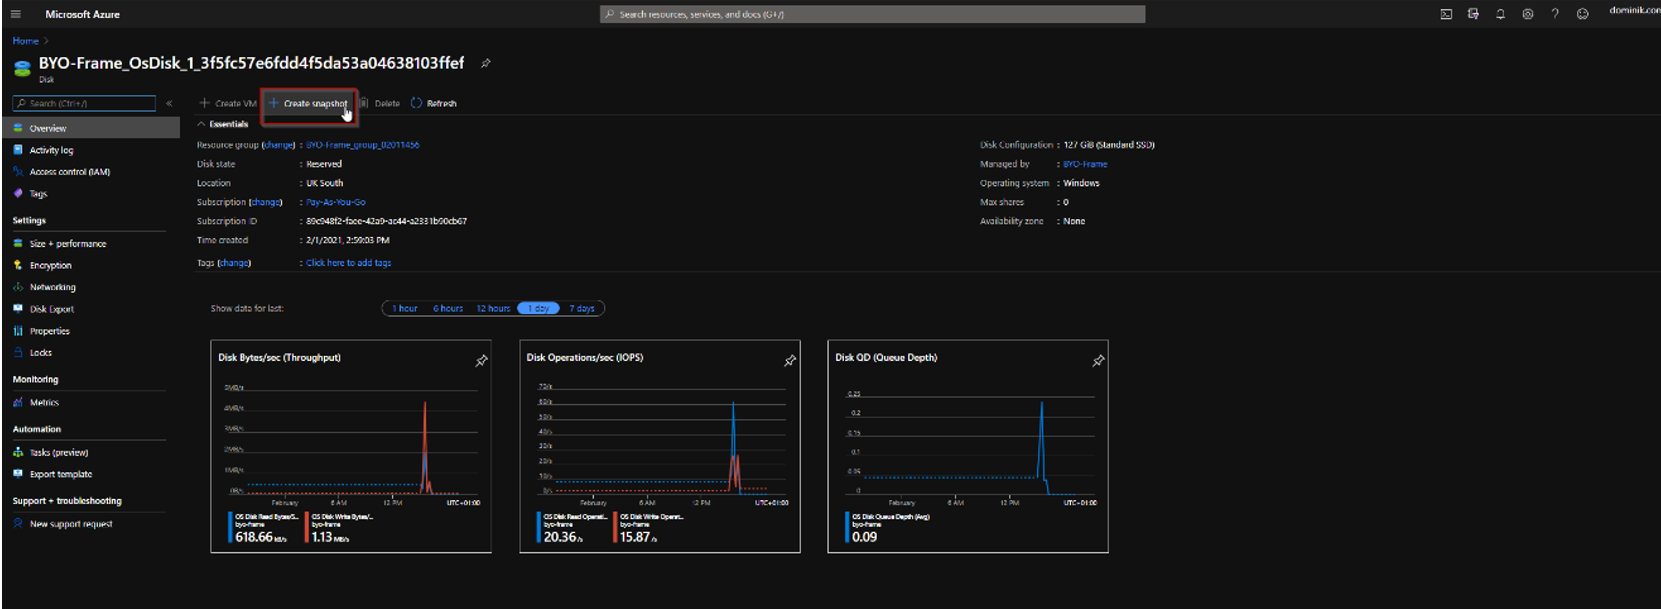Open the Pay-As-You-Go subscription link
Screen dimensions: 1661x609
(336, 202)
